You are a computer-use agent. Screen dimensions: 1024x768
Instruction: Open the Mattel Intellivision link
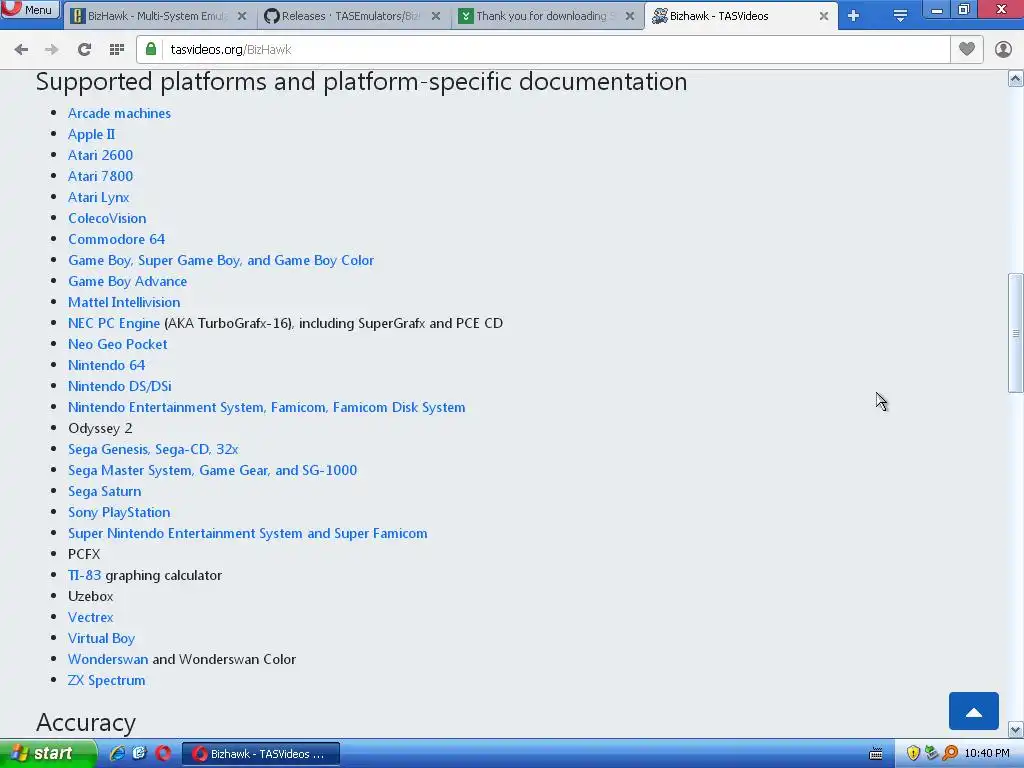tap(124, 302)
